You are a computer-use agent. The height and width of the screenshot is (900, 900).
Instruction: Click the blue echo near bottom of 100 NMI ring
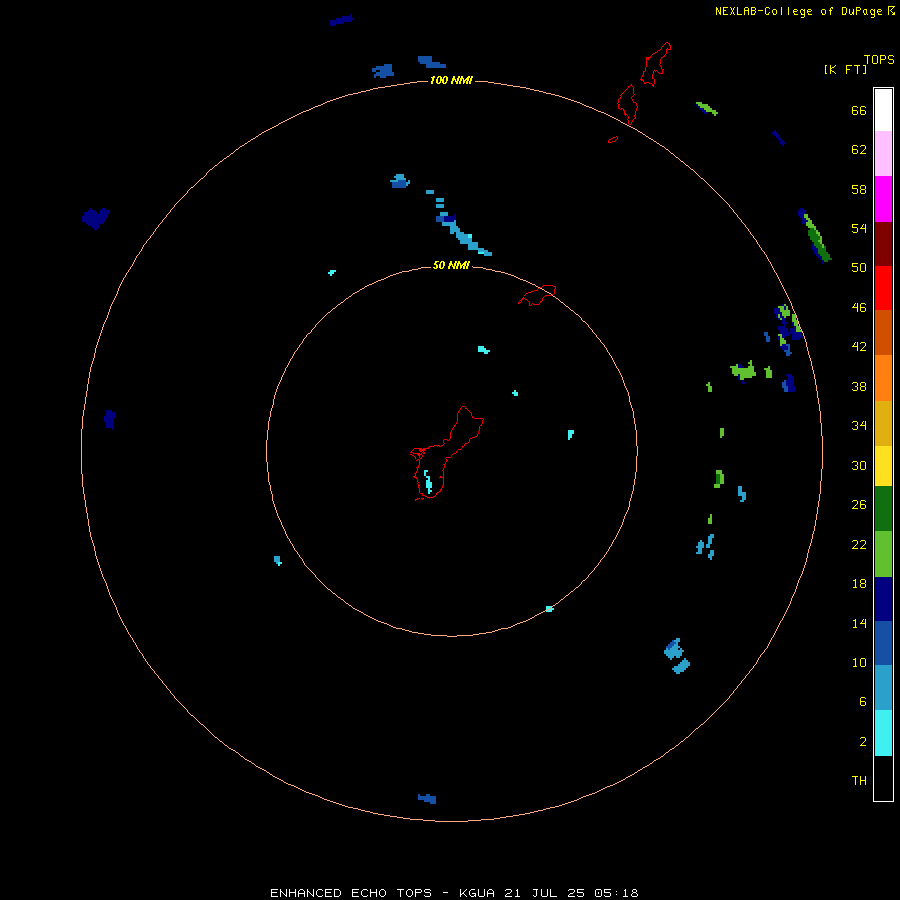427,798
